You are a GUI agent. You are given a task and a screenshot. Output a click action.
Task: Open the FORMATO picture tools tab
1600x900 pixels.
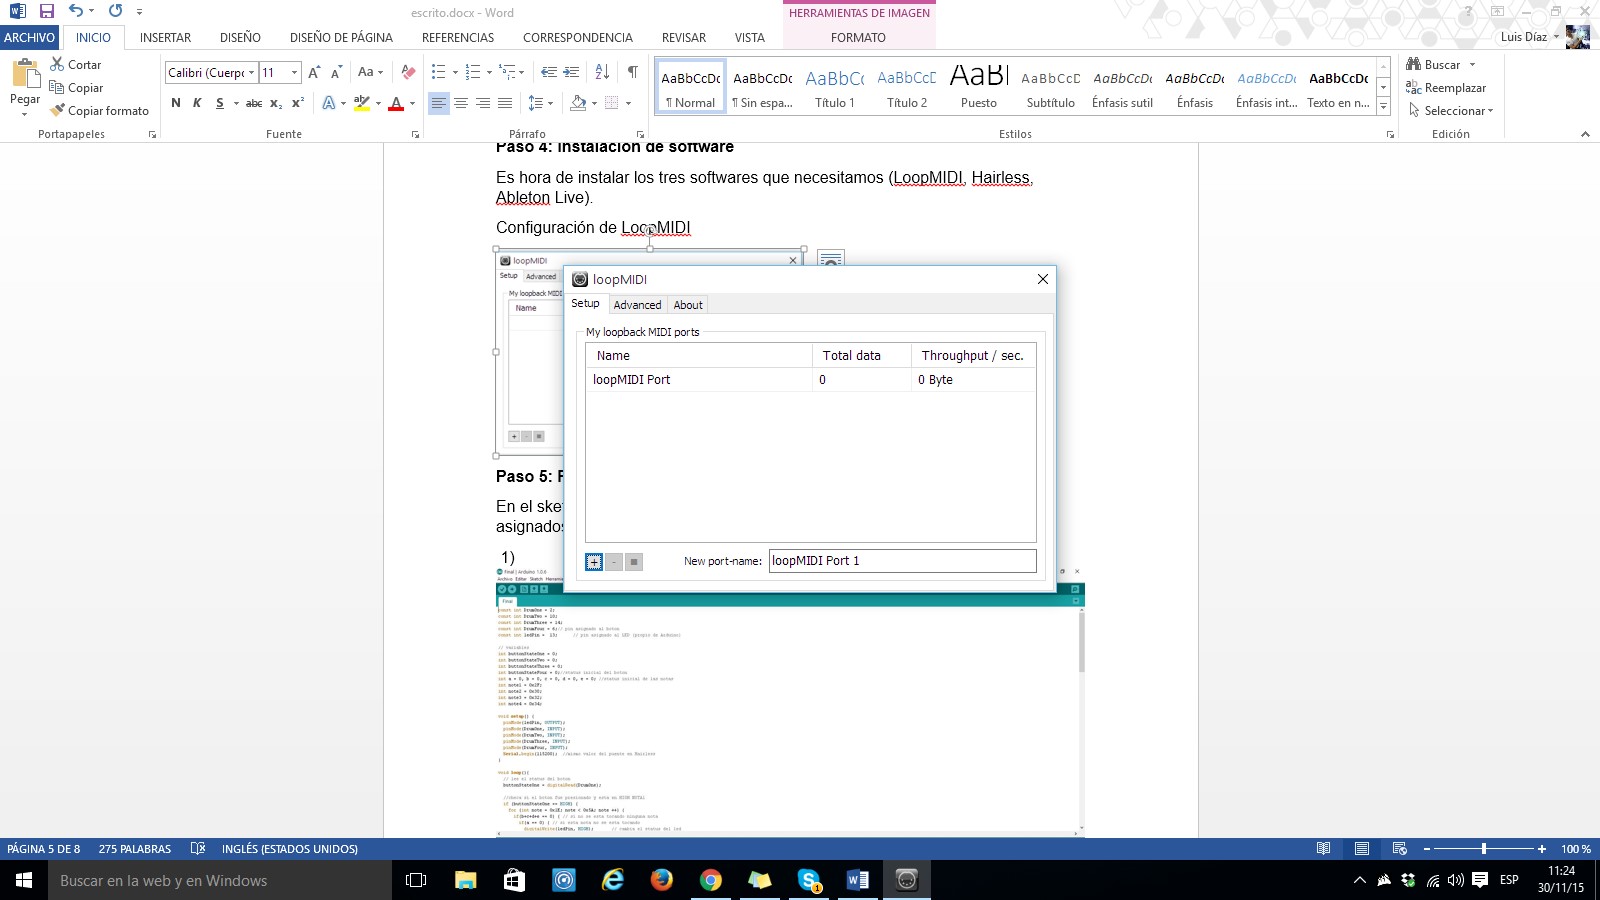click(858, 38)
